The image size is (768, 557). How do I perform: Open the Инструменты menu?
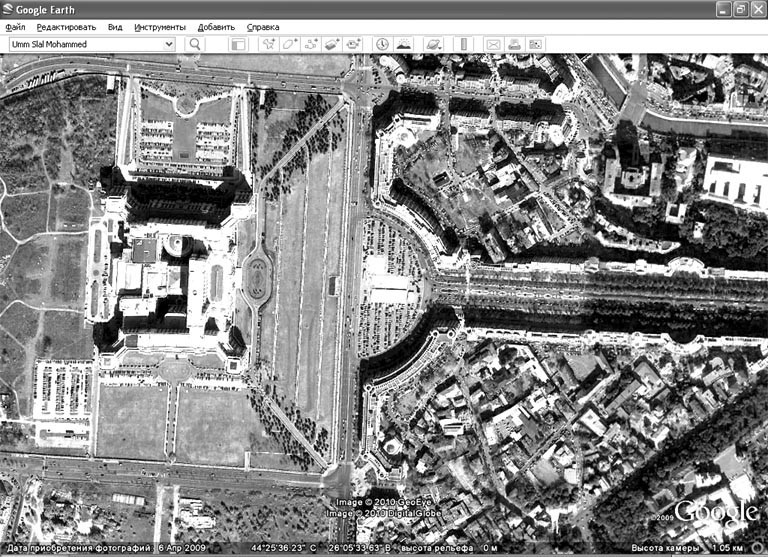pos(160,27)
